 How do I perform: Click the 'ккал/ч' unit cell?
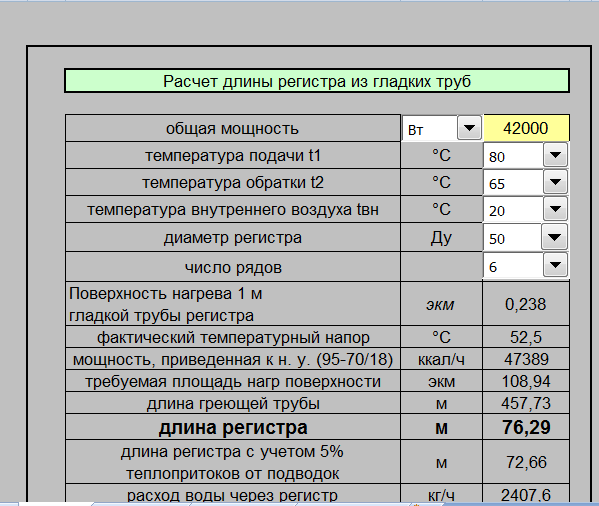click(441, 359)
